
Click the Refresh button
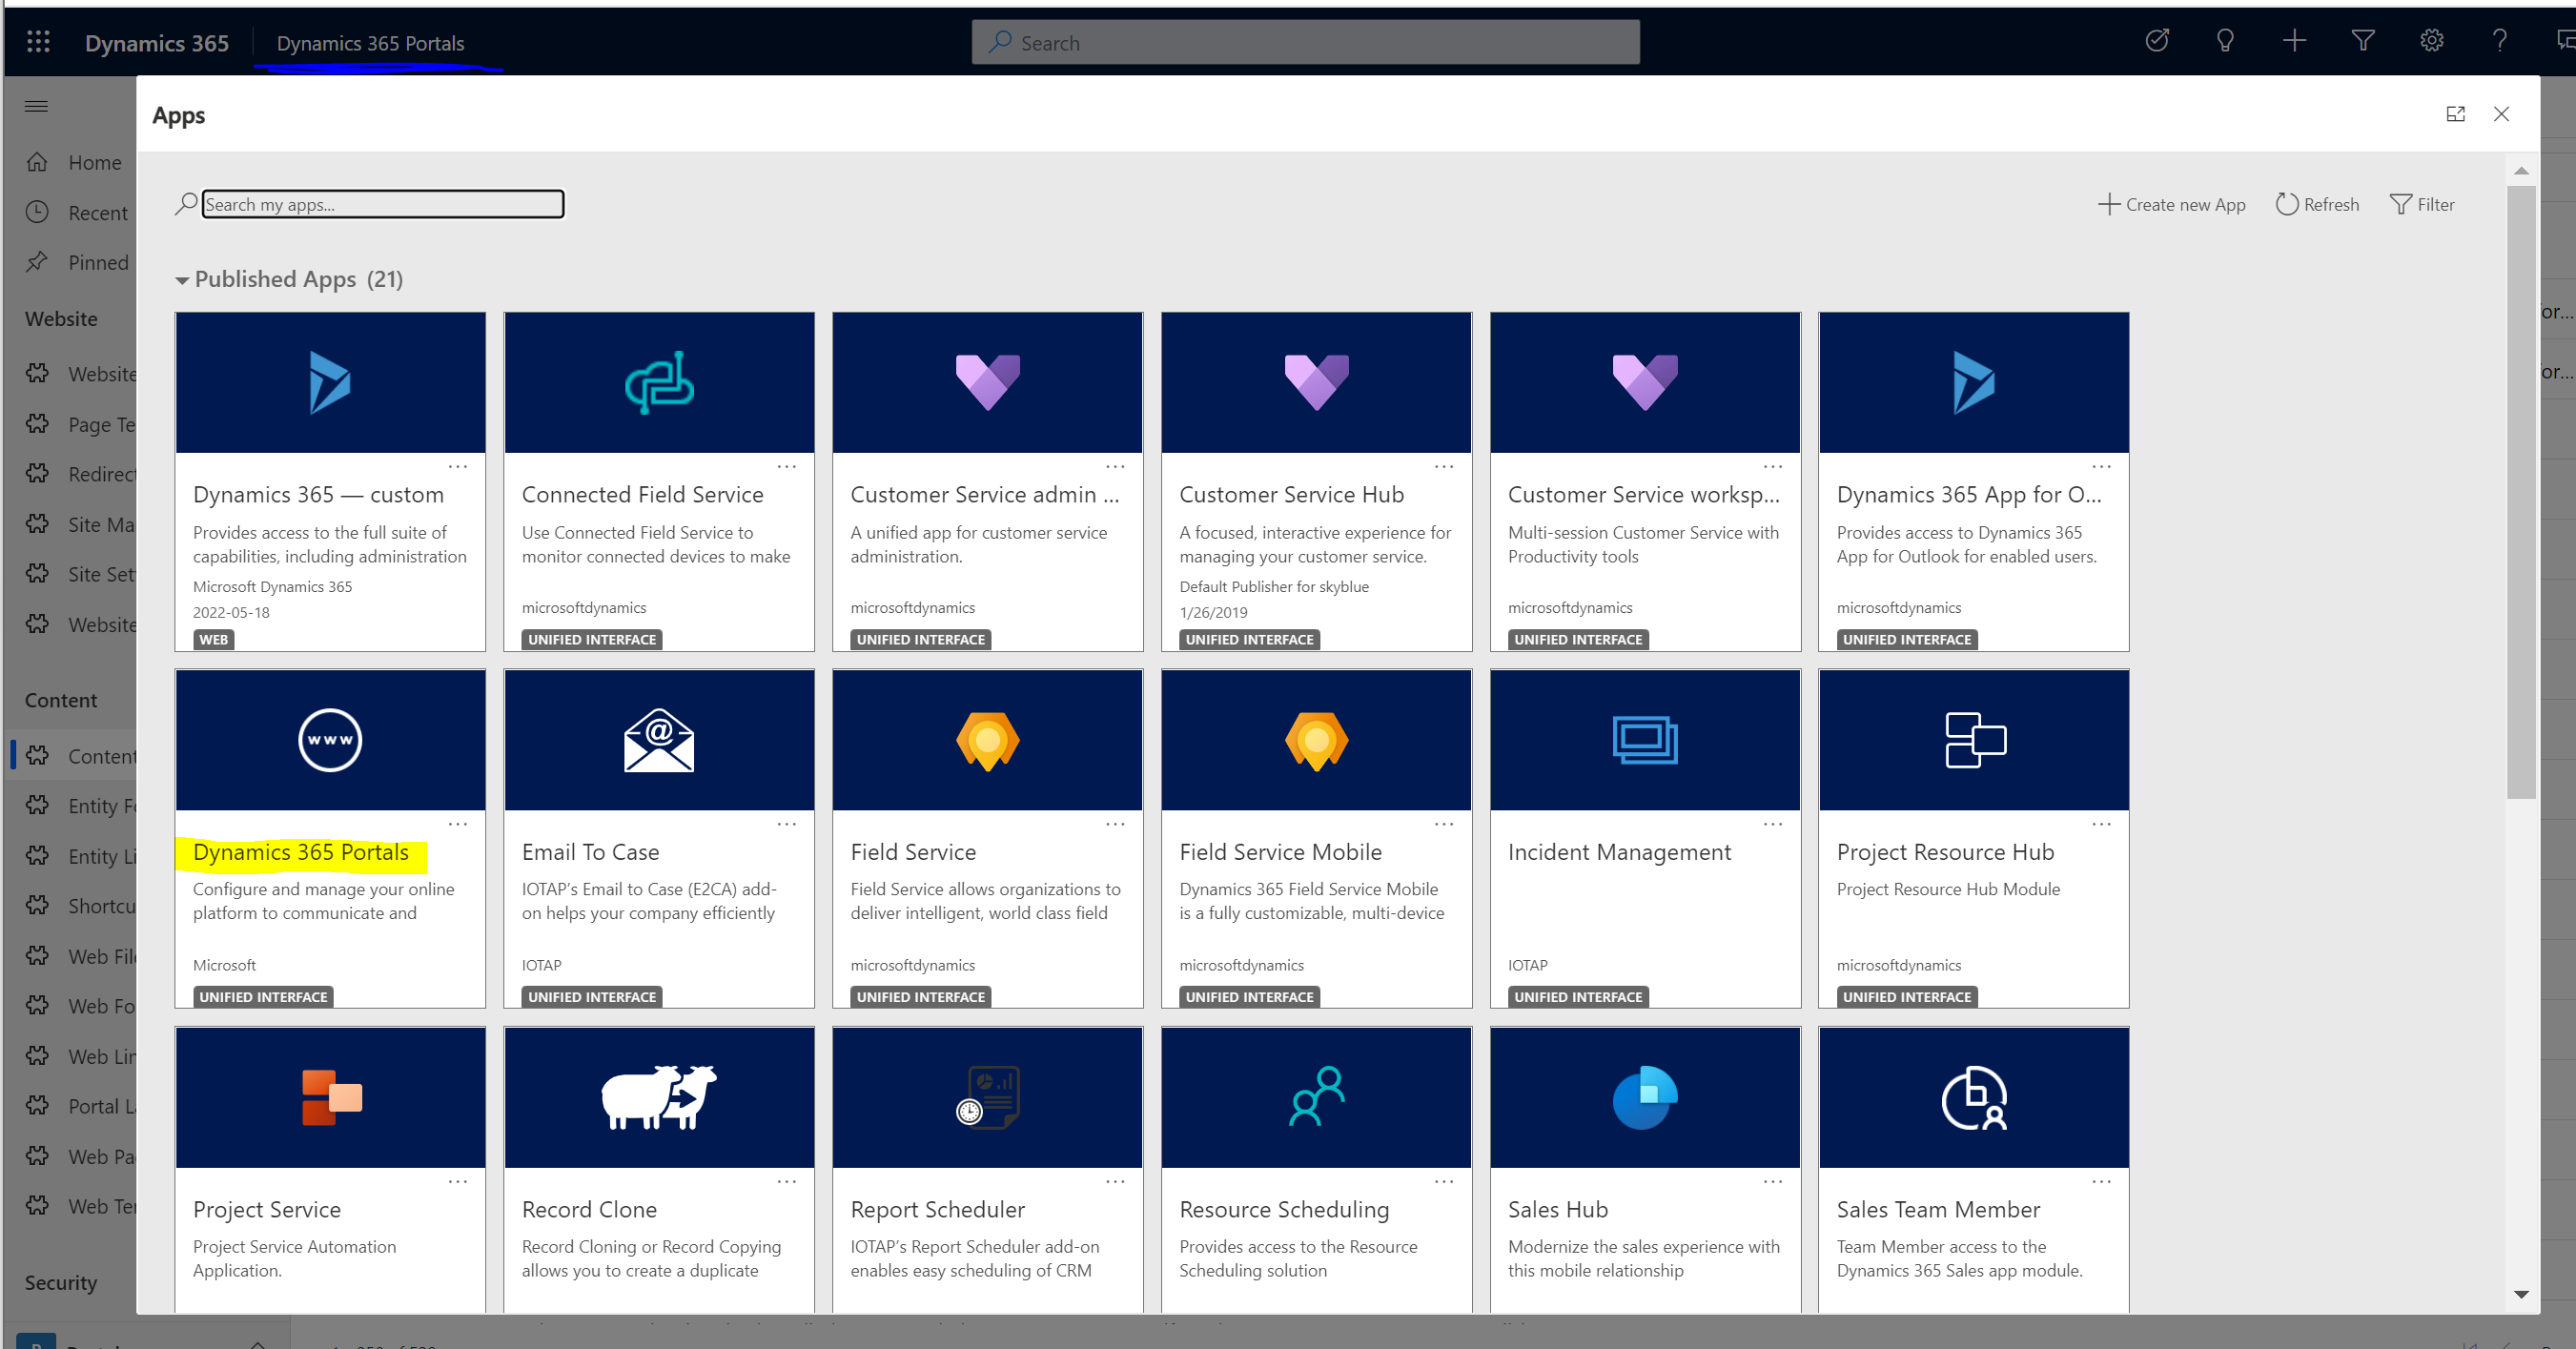click(x=2317, y=204)
